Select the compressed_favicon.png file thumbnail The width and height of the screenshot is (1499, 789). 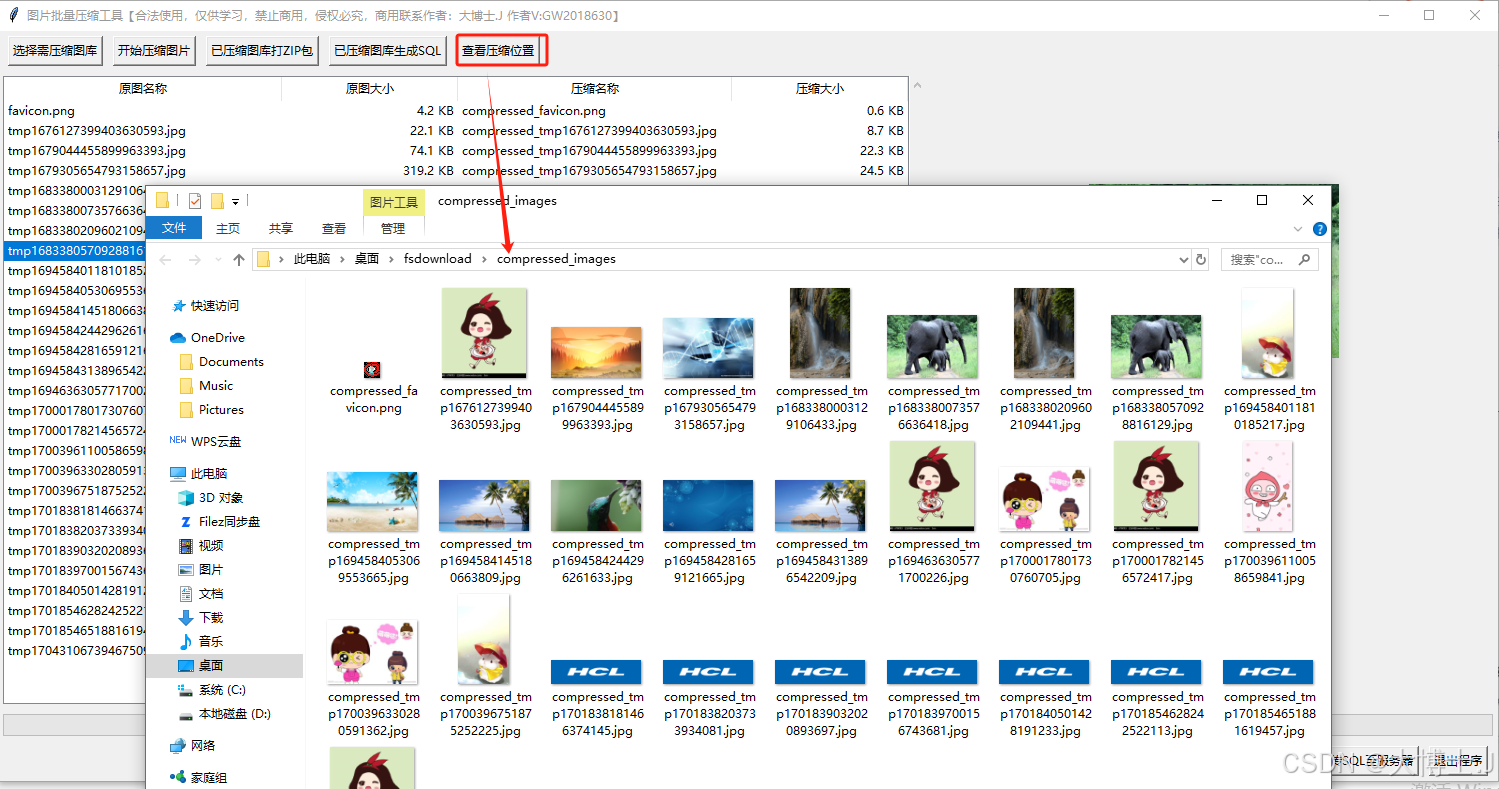(371, 369)
